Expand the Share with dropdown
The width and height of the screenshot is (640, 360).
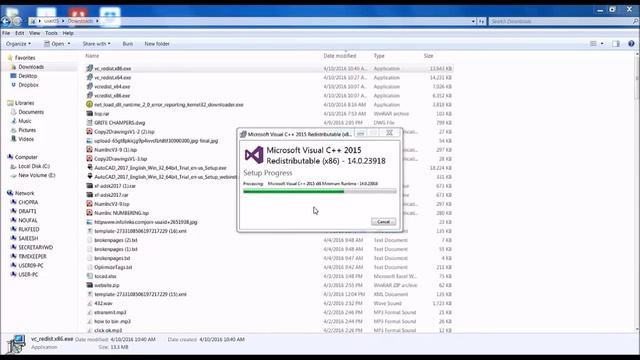click(x=96, y=44)
